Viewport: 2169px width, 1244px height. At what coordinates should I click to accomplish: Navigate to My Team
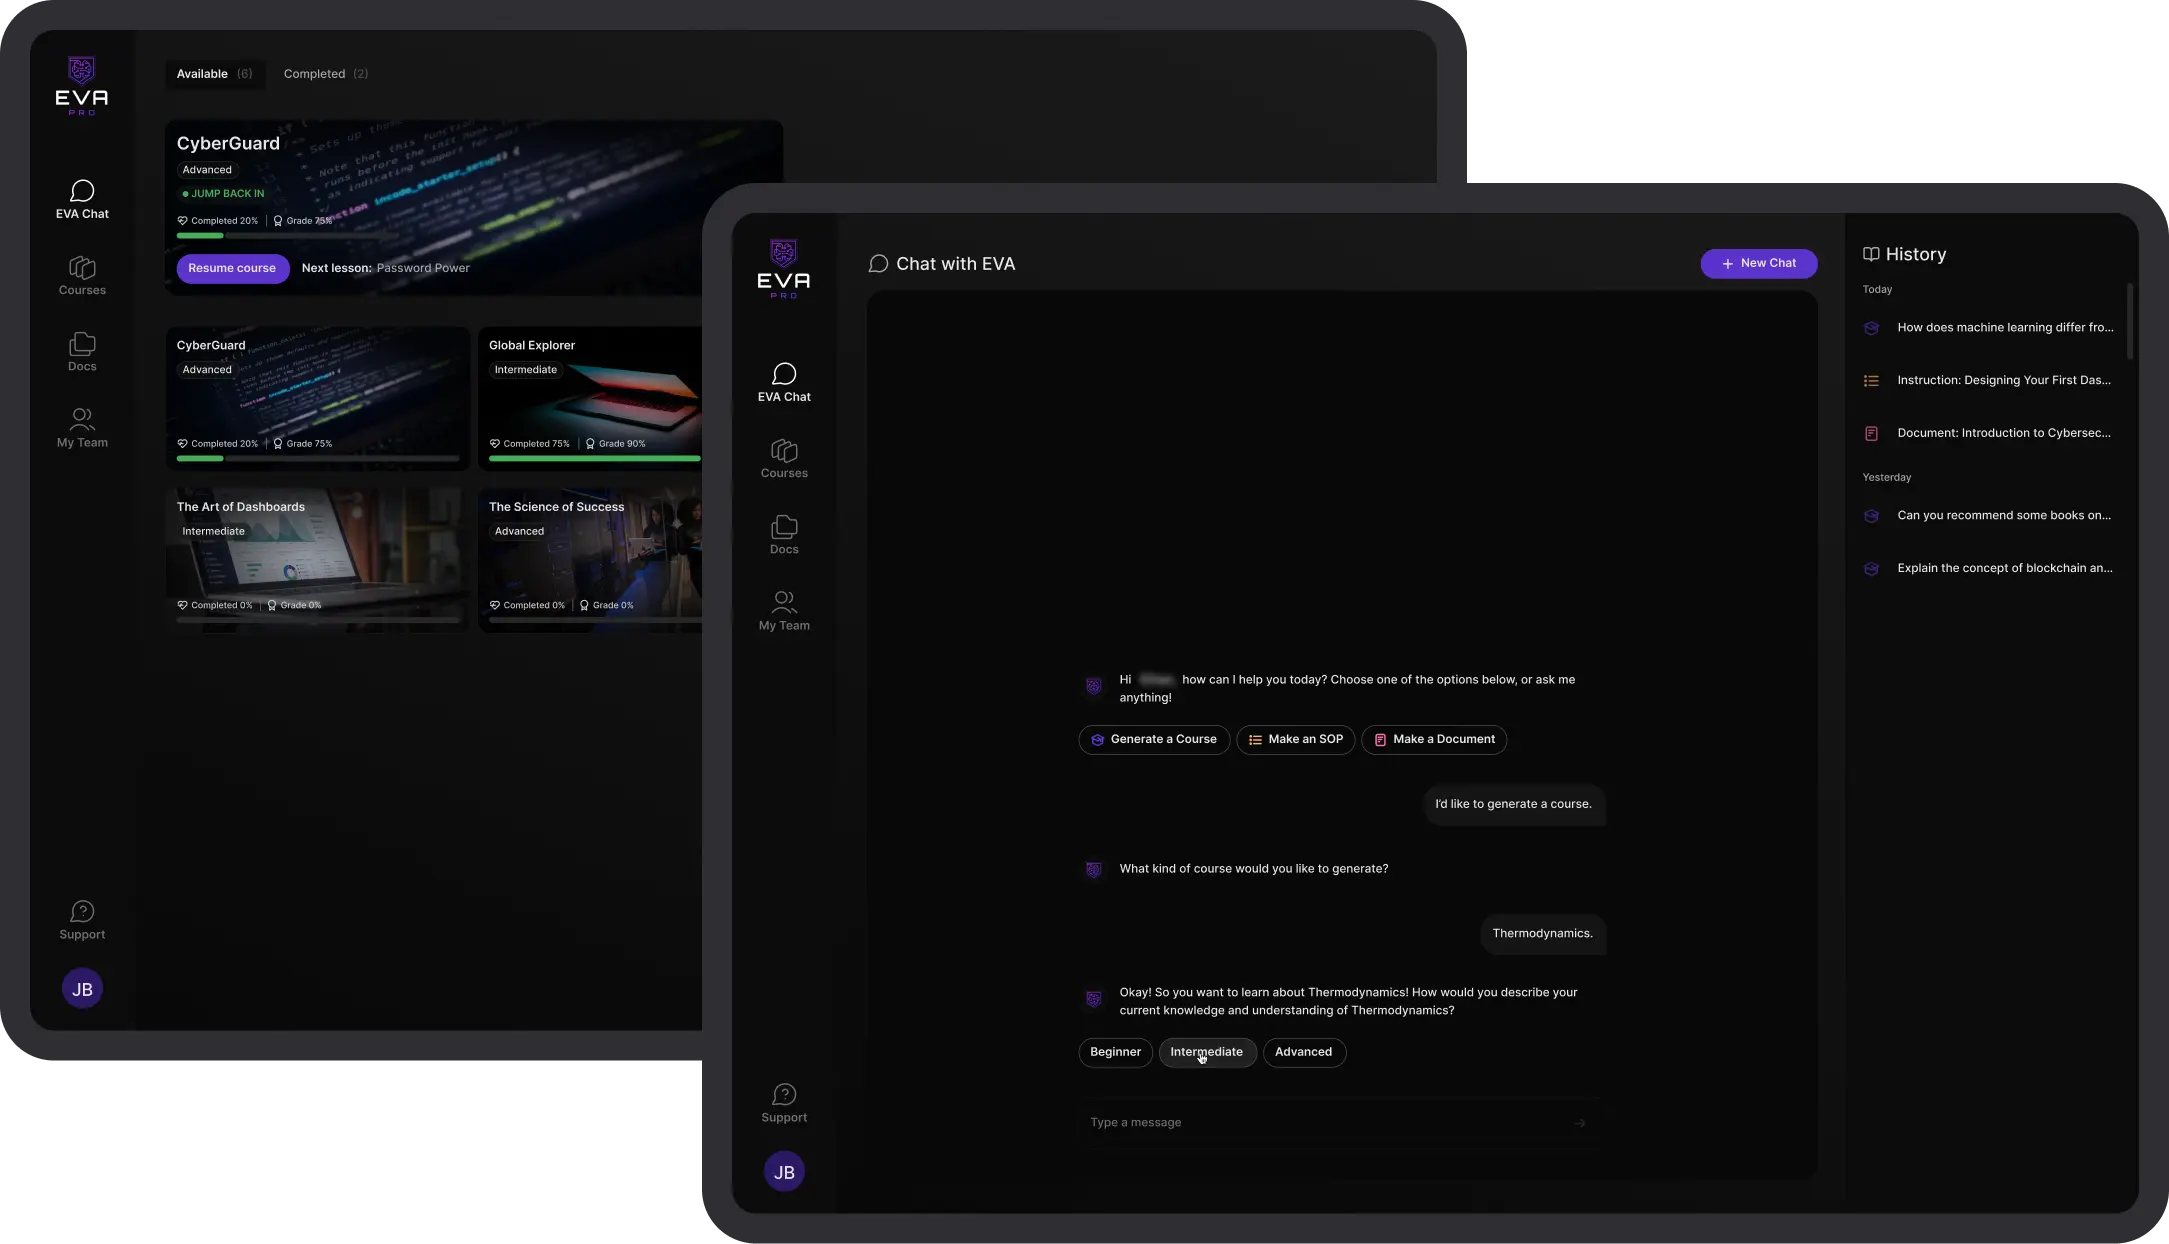click(x=784, y=610)
